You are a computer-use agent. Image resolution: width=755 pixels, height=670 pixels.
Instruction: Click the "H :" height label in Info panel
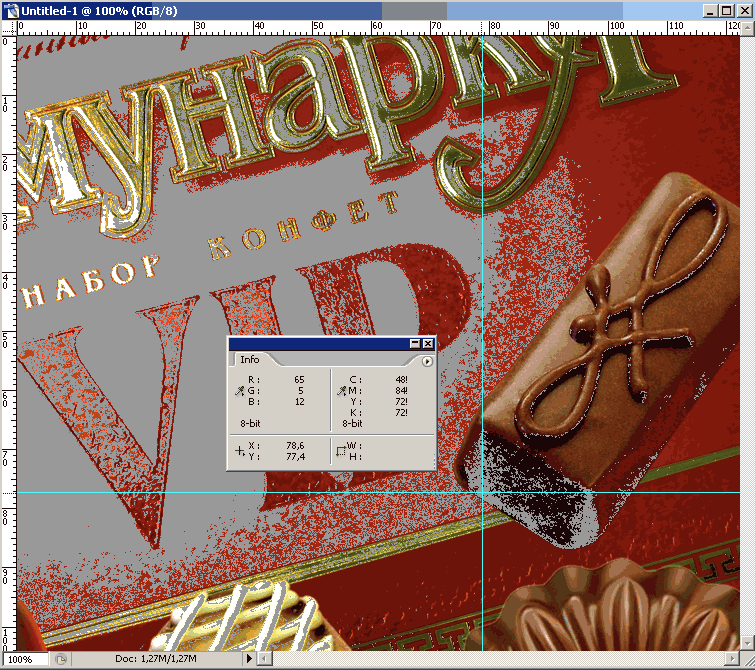(x=355, y=457)
